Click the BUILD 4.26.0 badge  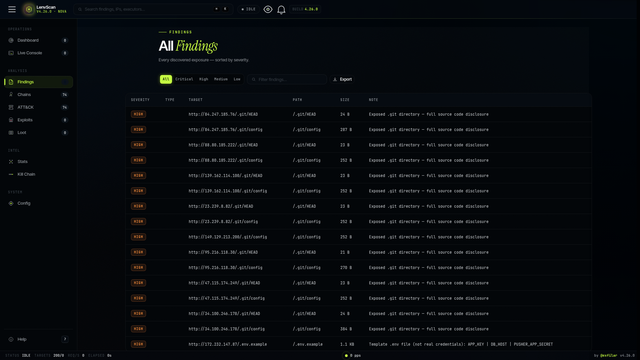click(305, 9)
